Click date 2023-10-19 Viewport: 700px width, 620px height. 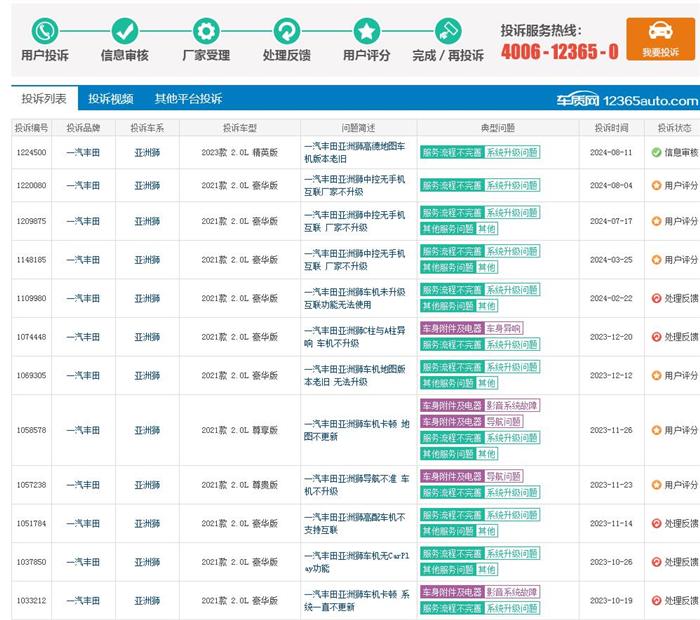click(611, 600)
